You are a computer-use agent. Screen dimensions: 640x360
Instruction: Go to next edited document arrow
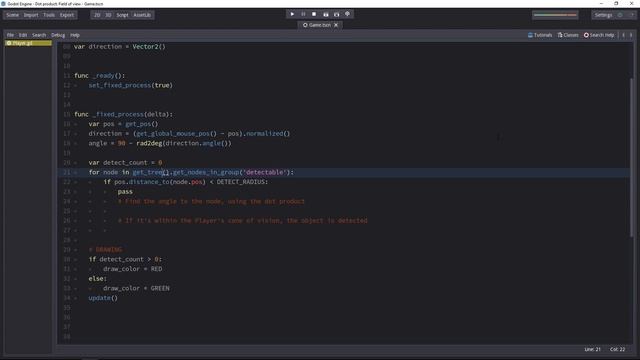pos(631,35)
